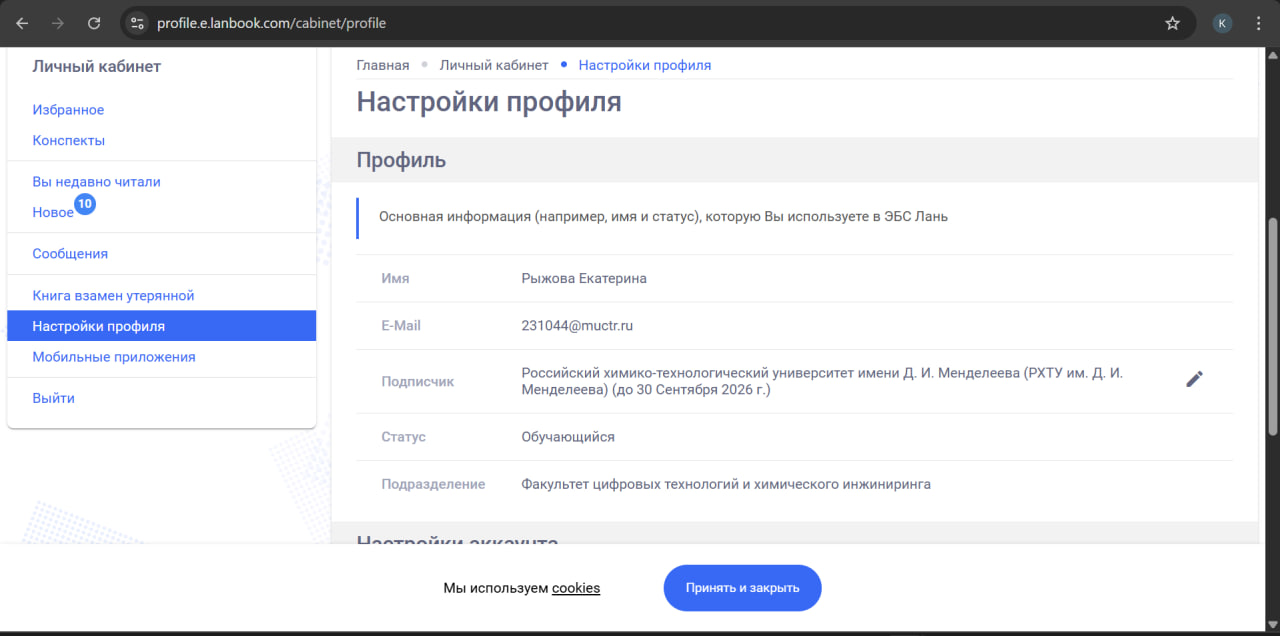1280x636 pixels.
Task: Open site information via the address bar icon
Action: [x=136, y=22]
